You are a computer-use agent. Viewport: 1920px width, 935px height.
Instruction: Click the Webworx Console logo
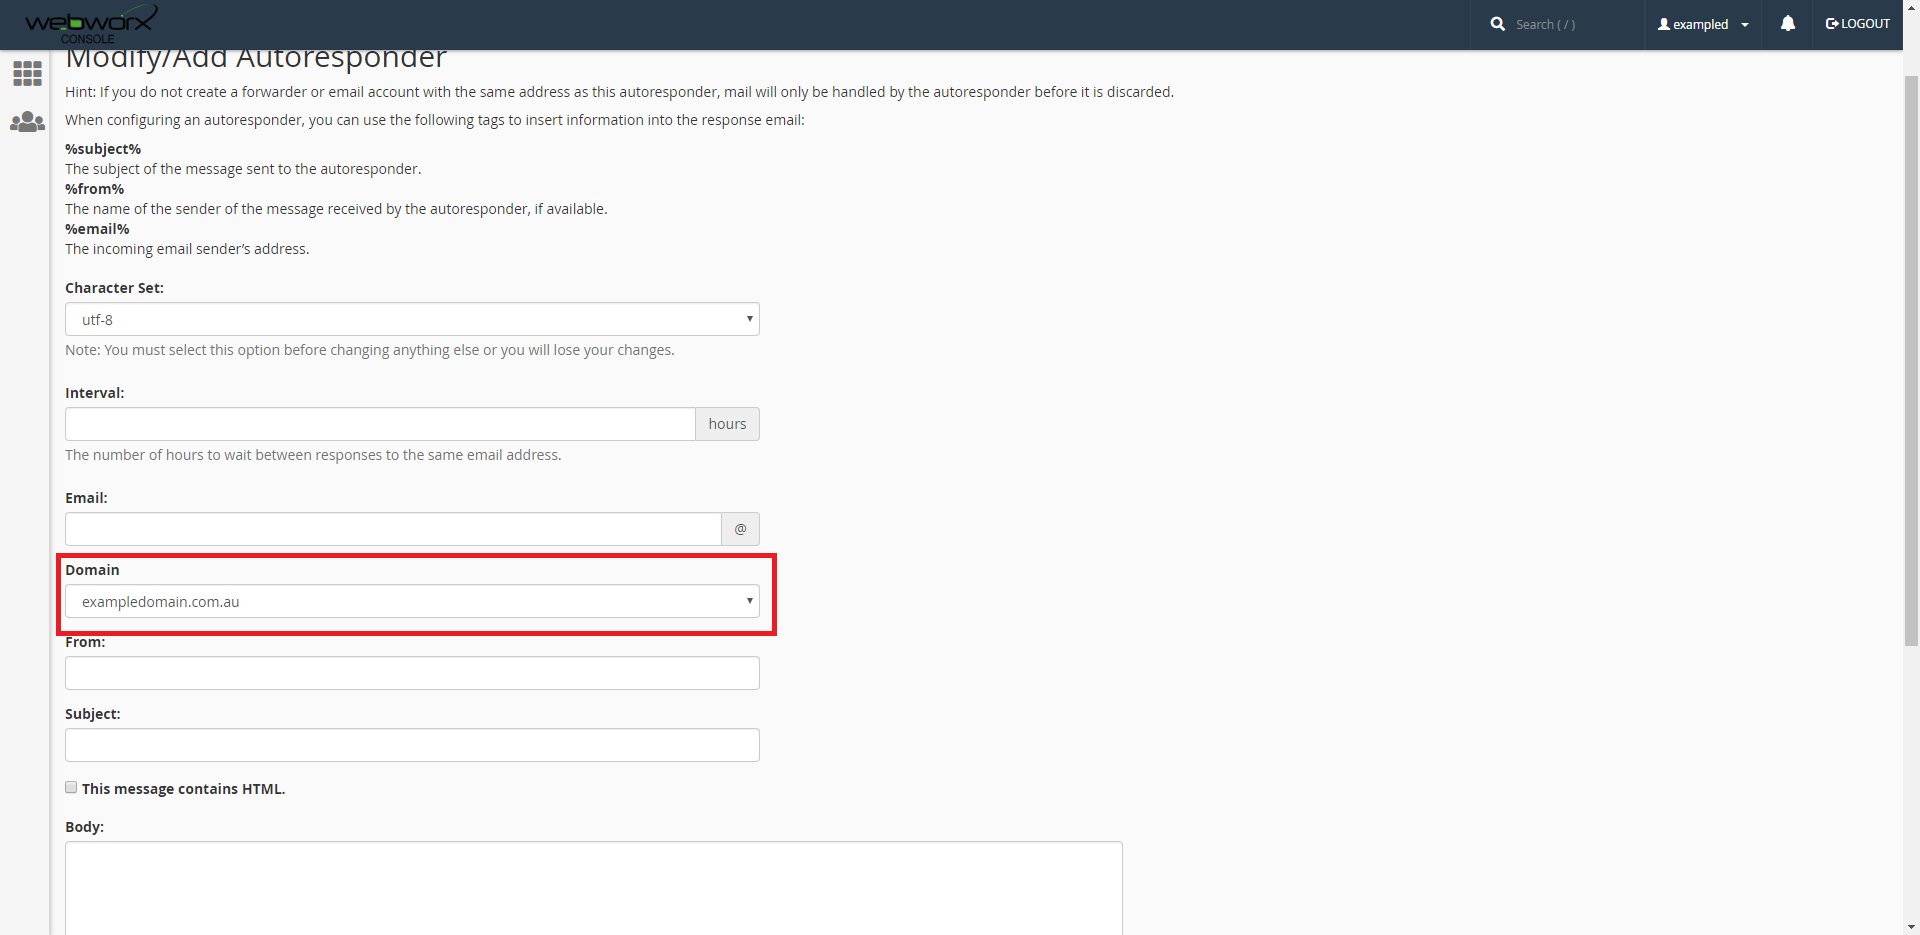tap(90, 24)
